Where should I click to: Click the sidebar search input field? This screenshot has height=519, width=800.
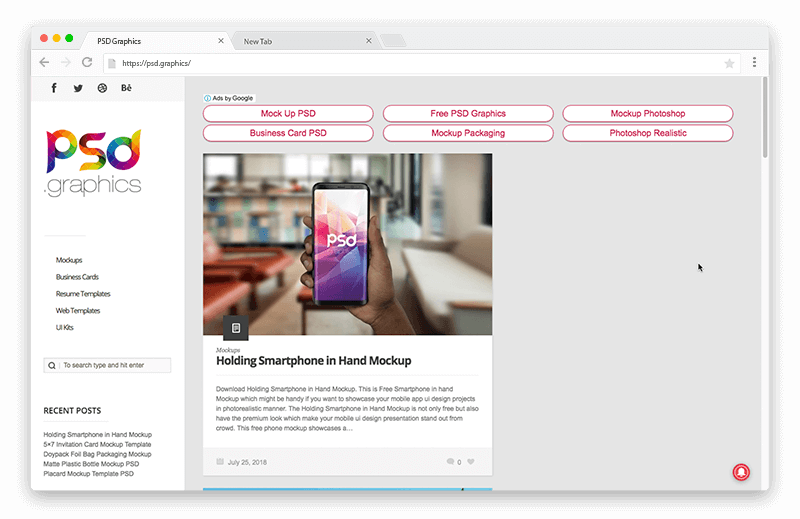(x=107, y=365)
